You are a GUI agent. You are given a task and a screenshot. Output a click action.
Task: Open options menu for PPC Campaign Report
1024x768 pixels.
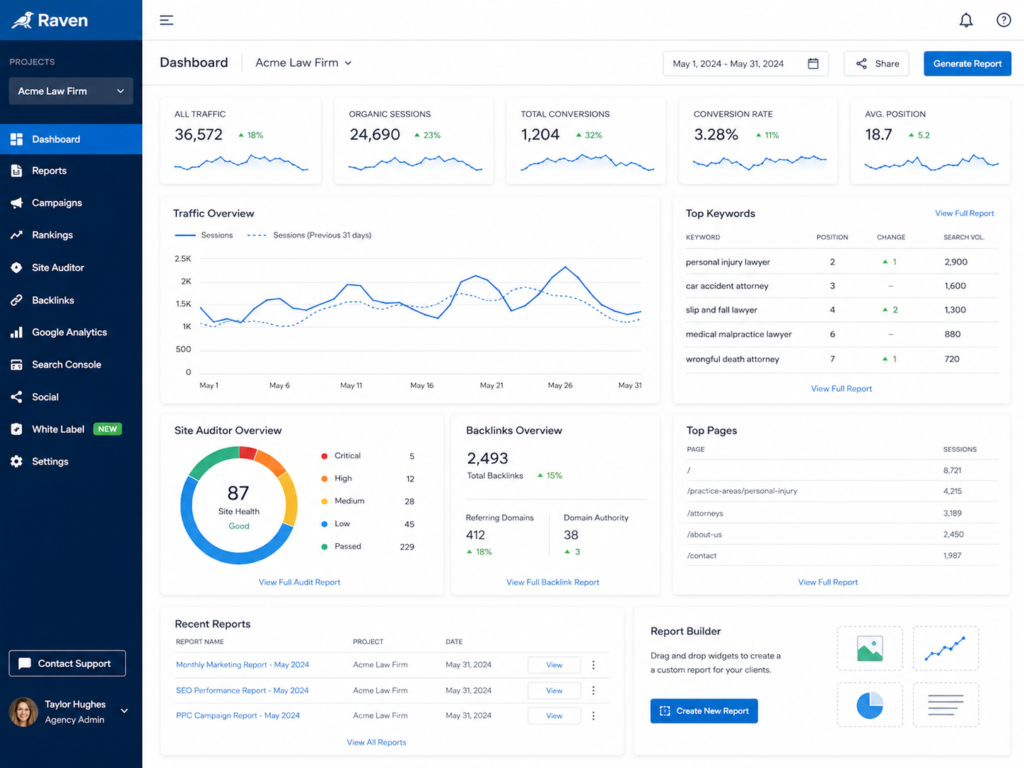(593, 716)
